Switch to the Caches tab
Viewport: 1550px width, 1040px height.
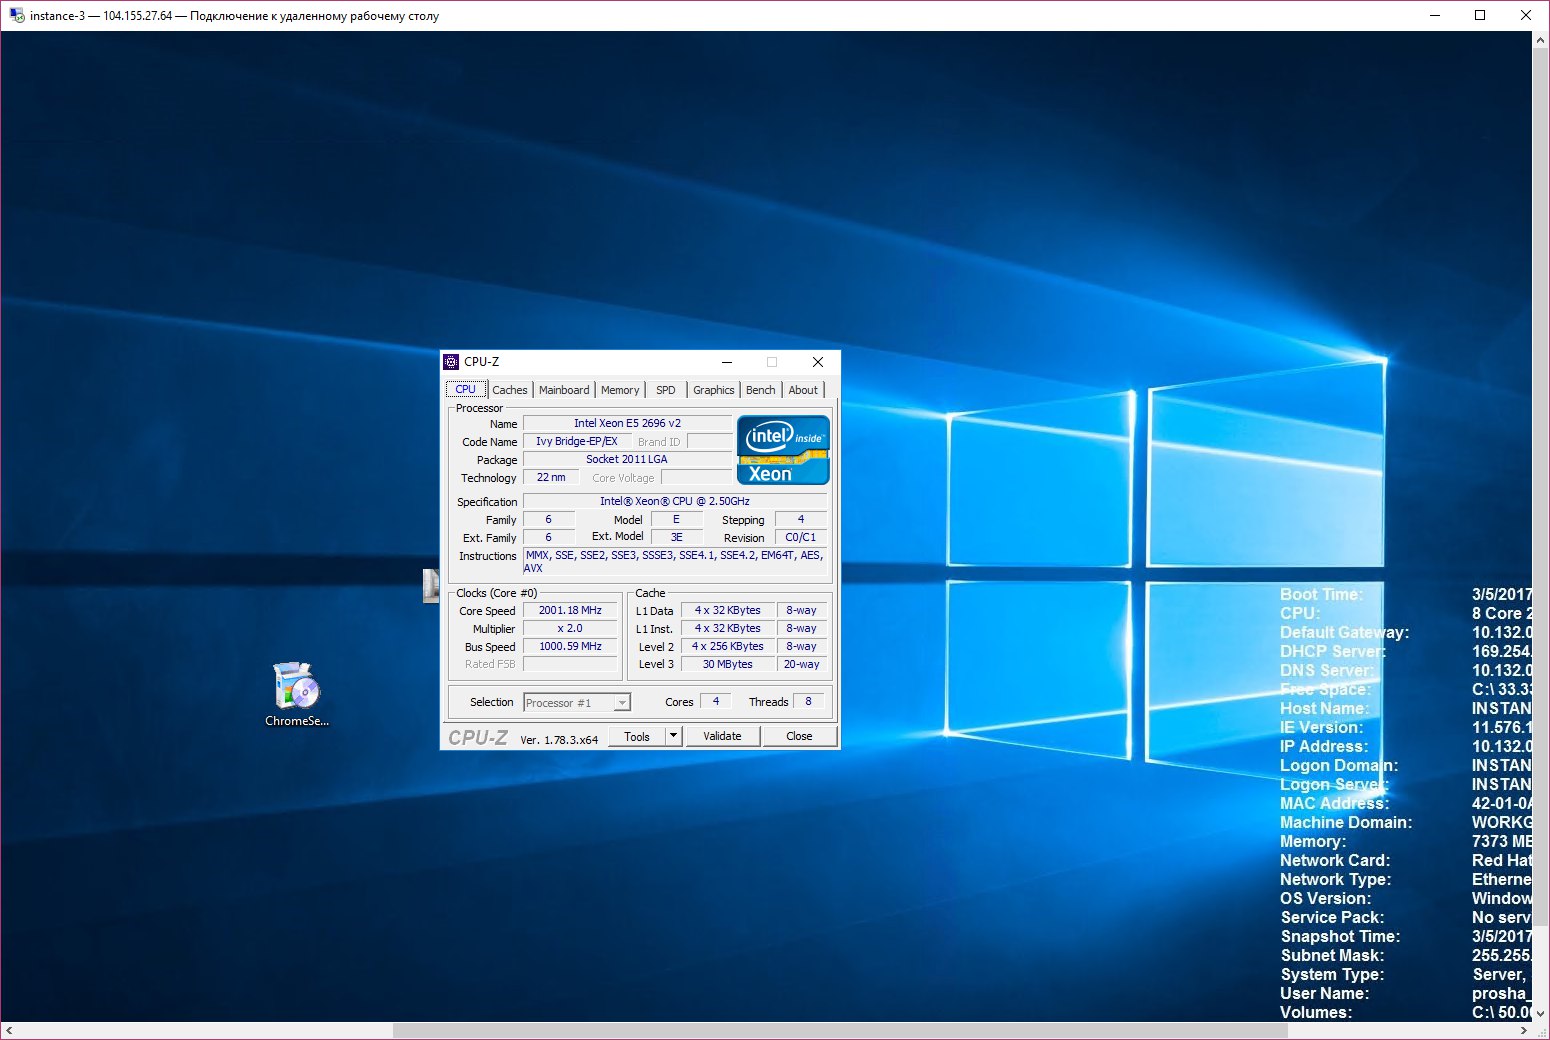tap(509, 390)
